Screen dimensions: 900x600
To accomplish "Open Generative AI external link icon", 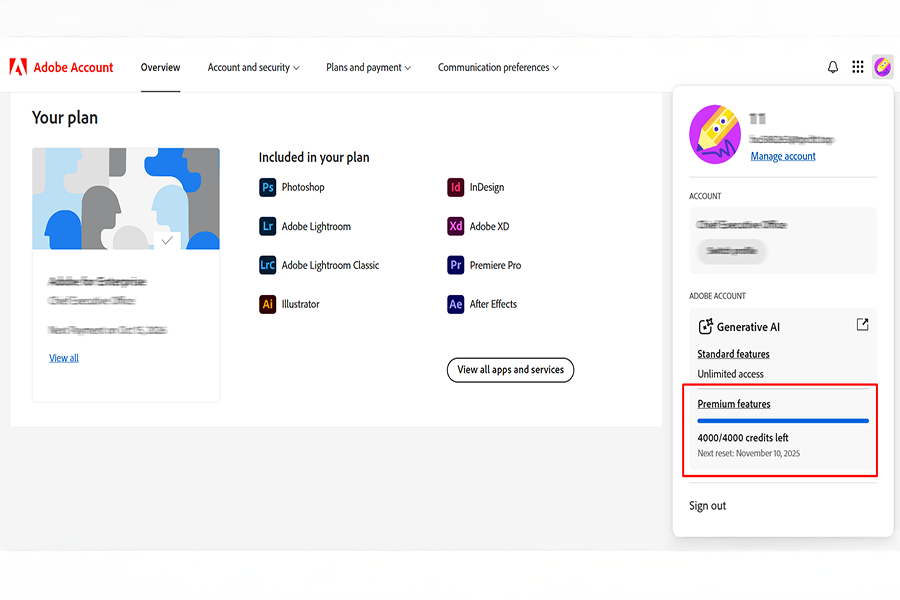I will click(862, 325).
